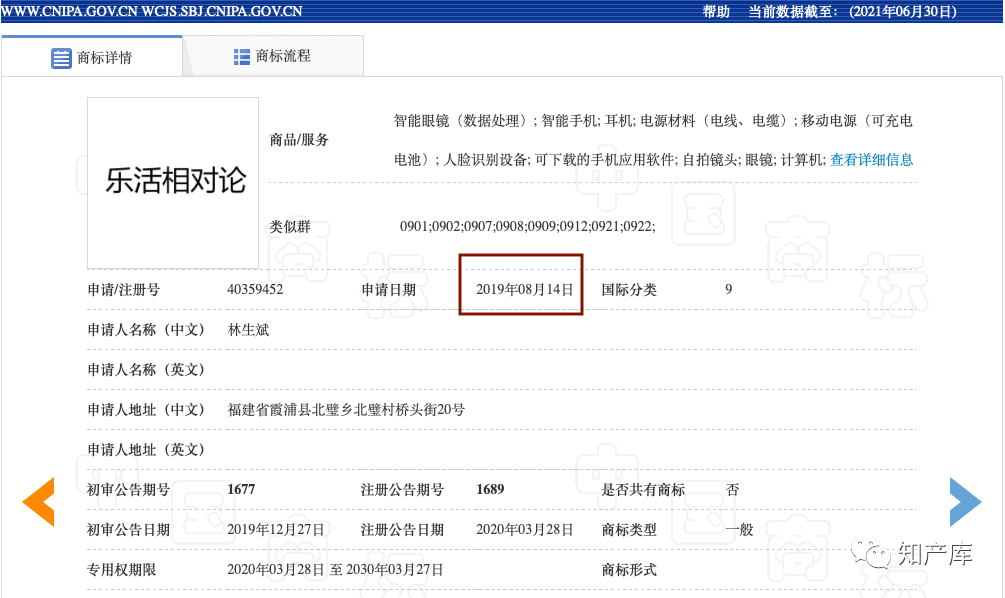Click the 注册公告期号 value 1689
Viewport: 1005px width, 598px height.
click(x=490, y=490)
